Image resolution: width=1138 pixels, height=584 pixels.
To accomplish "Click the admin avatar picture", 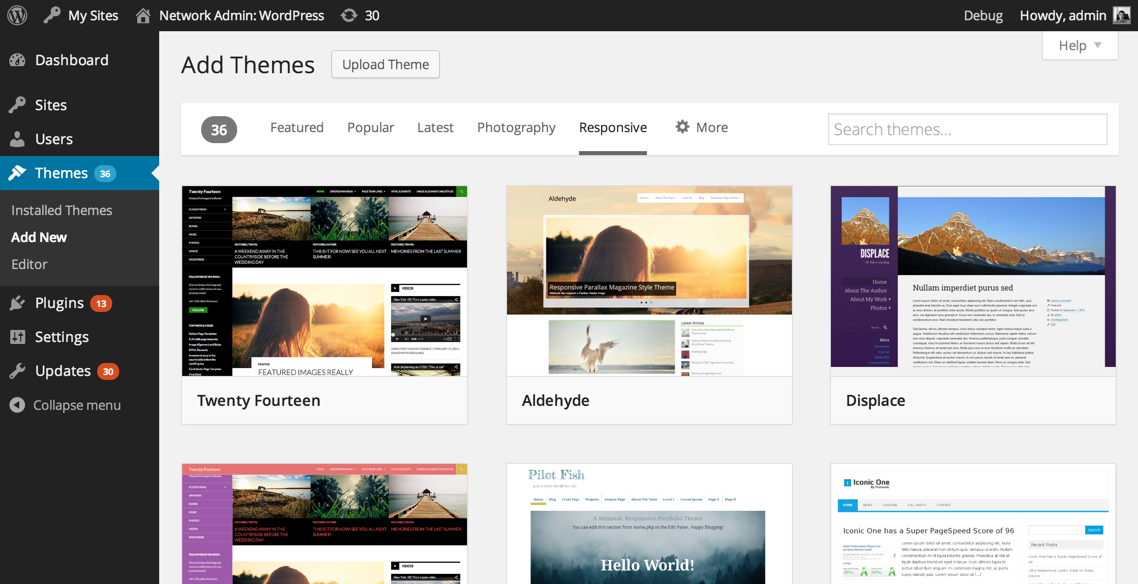I will [x=1122, y=15].
